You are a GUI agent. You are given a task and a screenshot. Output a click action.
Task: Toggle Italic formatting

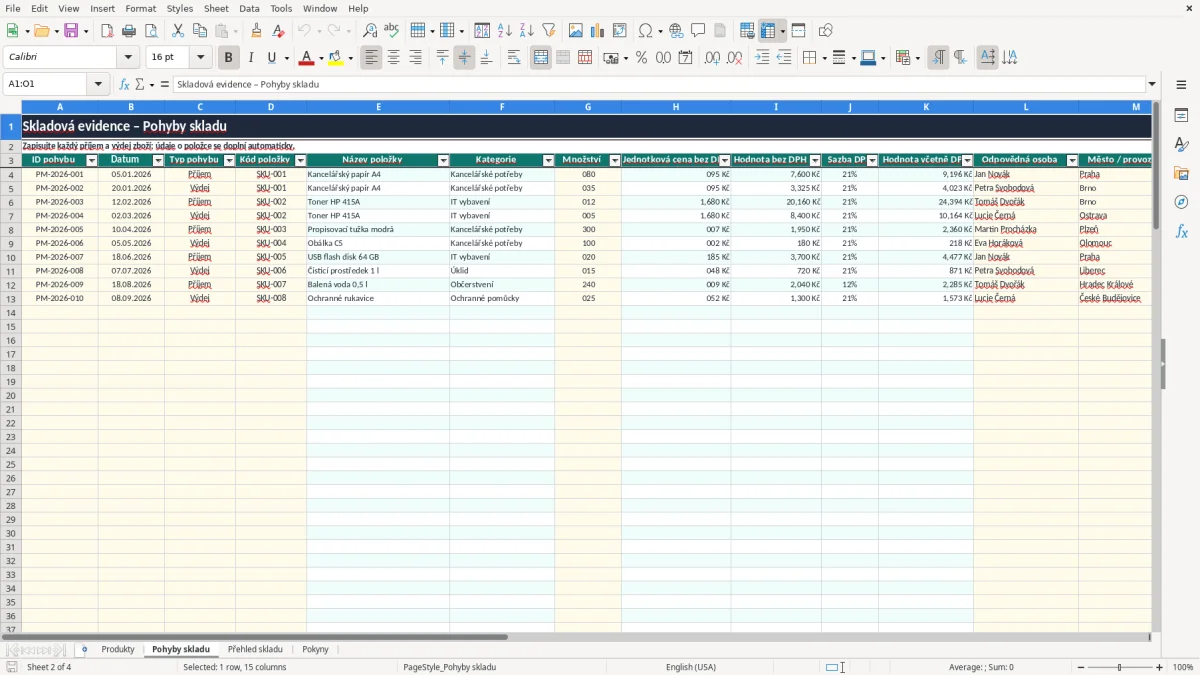click(251, 58)
